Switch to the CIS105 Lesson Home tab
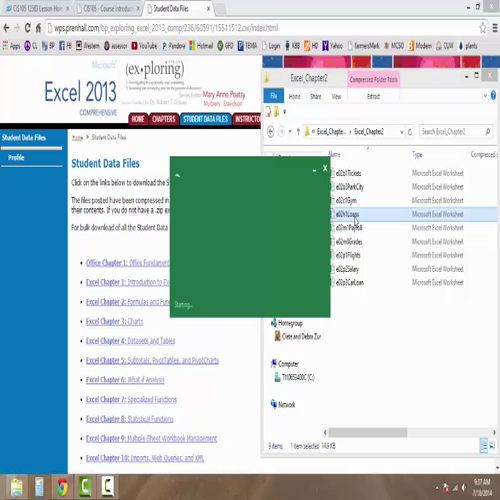This screenshot has height=500, width=500. (x=37, y=8)
